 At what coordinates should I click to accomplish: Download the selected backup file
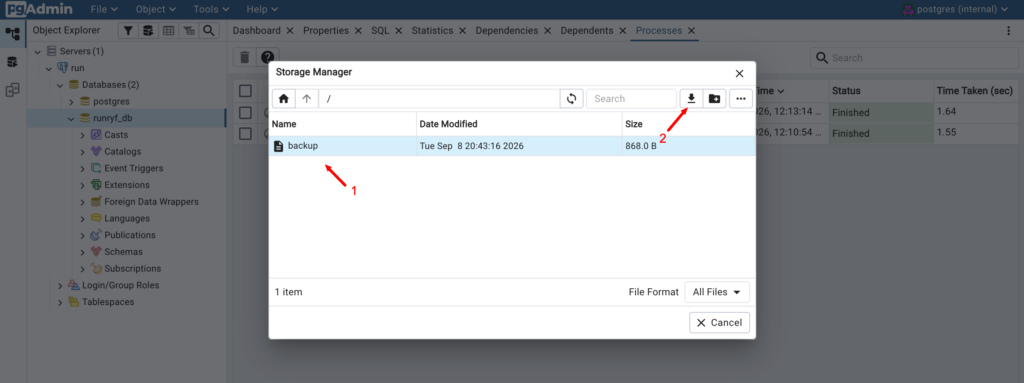pos(691,99)
